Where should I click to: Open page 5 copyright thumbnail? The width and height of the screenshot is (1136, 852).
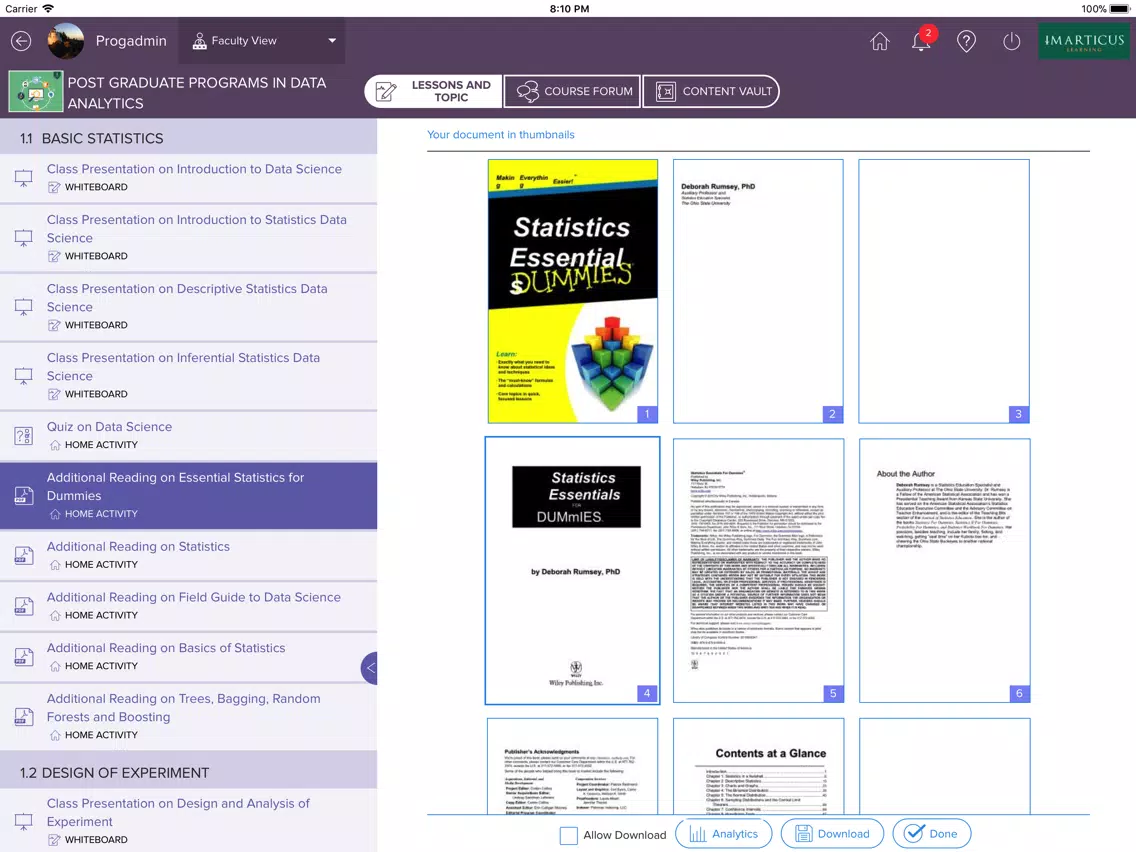click(x=758, y=570)
